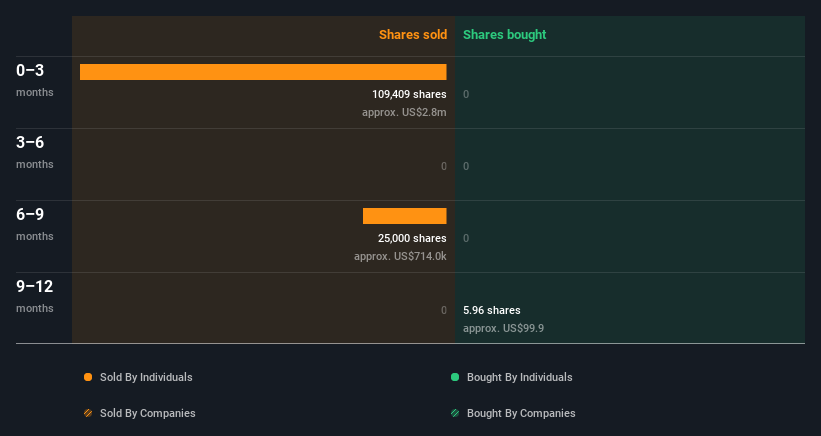Viewport: 821px width, 436px height.
Task: Select the 6–9 months orange sold bar
Action: 405,216
